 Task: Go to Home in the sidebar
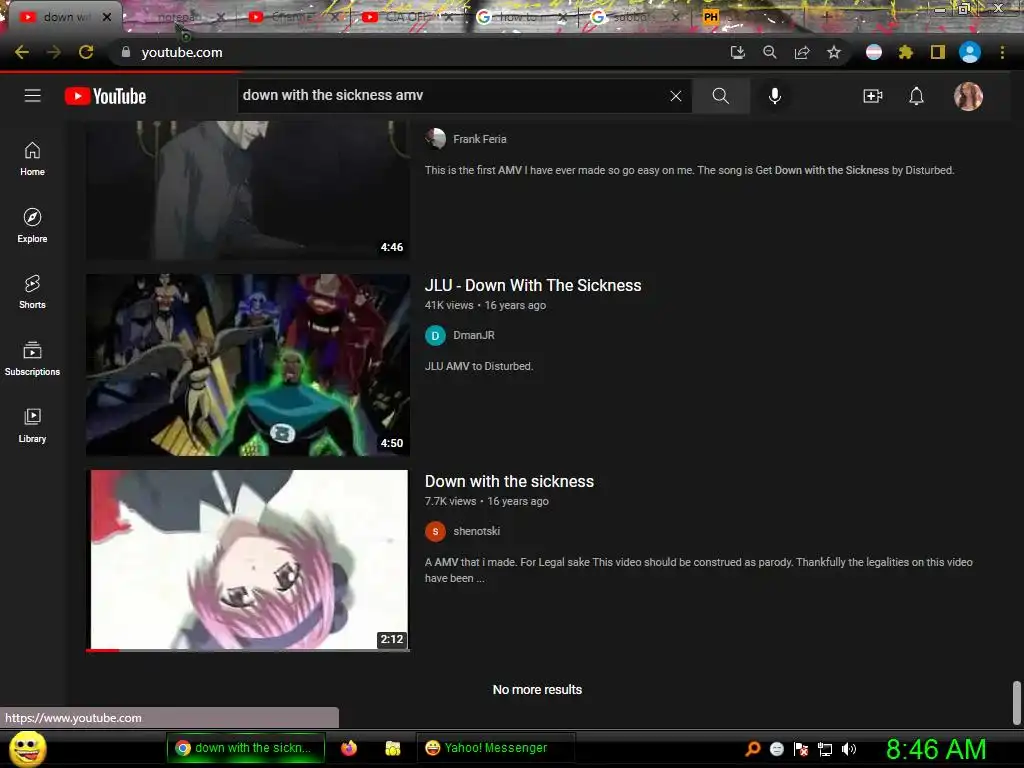click(32, 159)
